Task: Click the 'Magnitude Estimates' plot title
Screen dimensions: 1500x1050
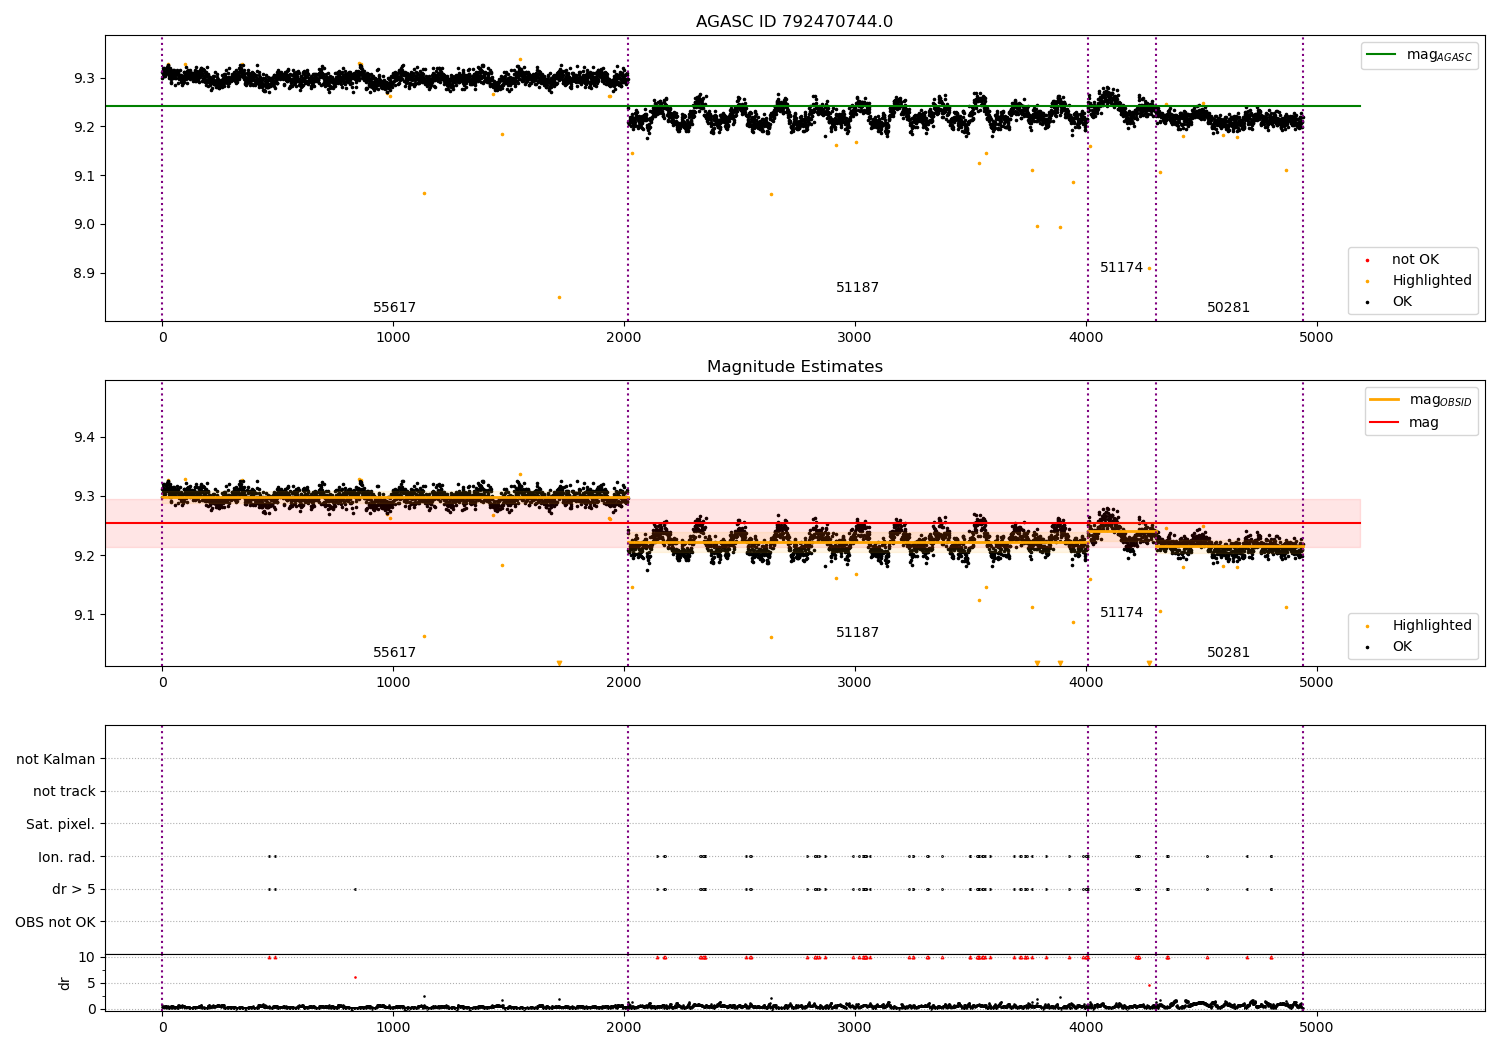Action: (794, 367)
